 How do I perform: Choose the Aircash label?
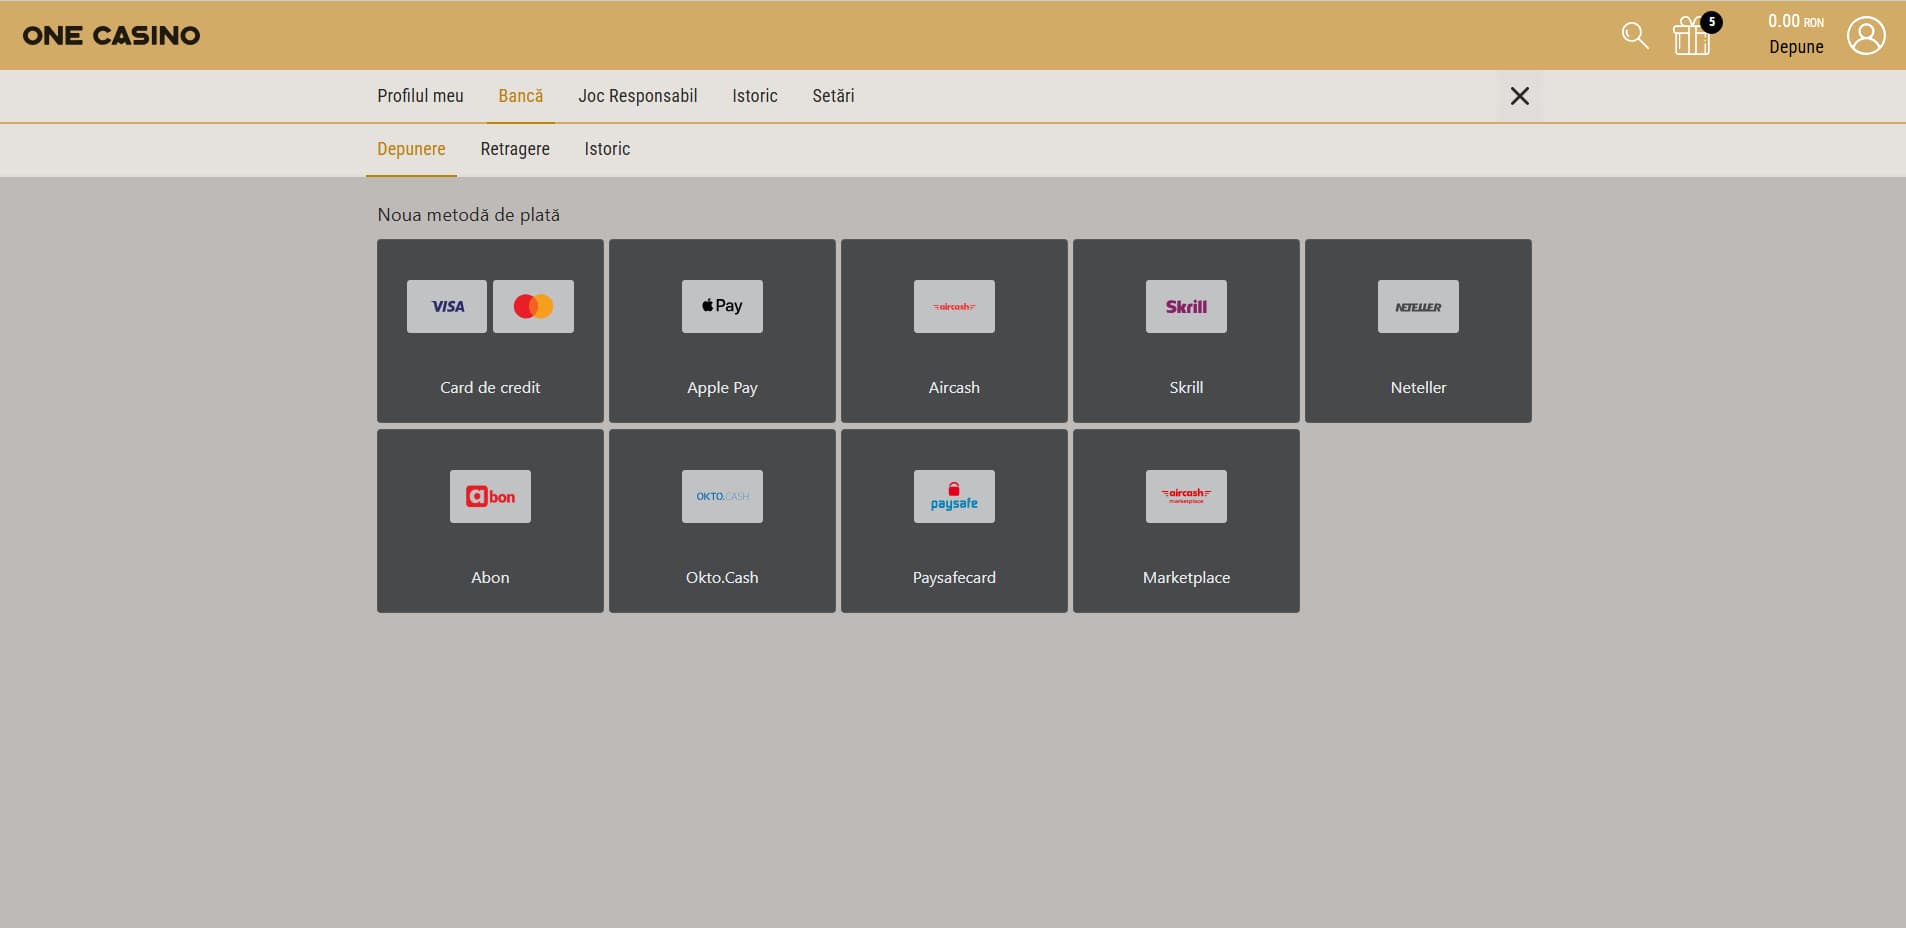pyautogui.click(x=954, y=387)
